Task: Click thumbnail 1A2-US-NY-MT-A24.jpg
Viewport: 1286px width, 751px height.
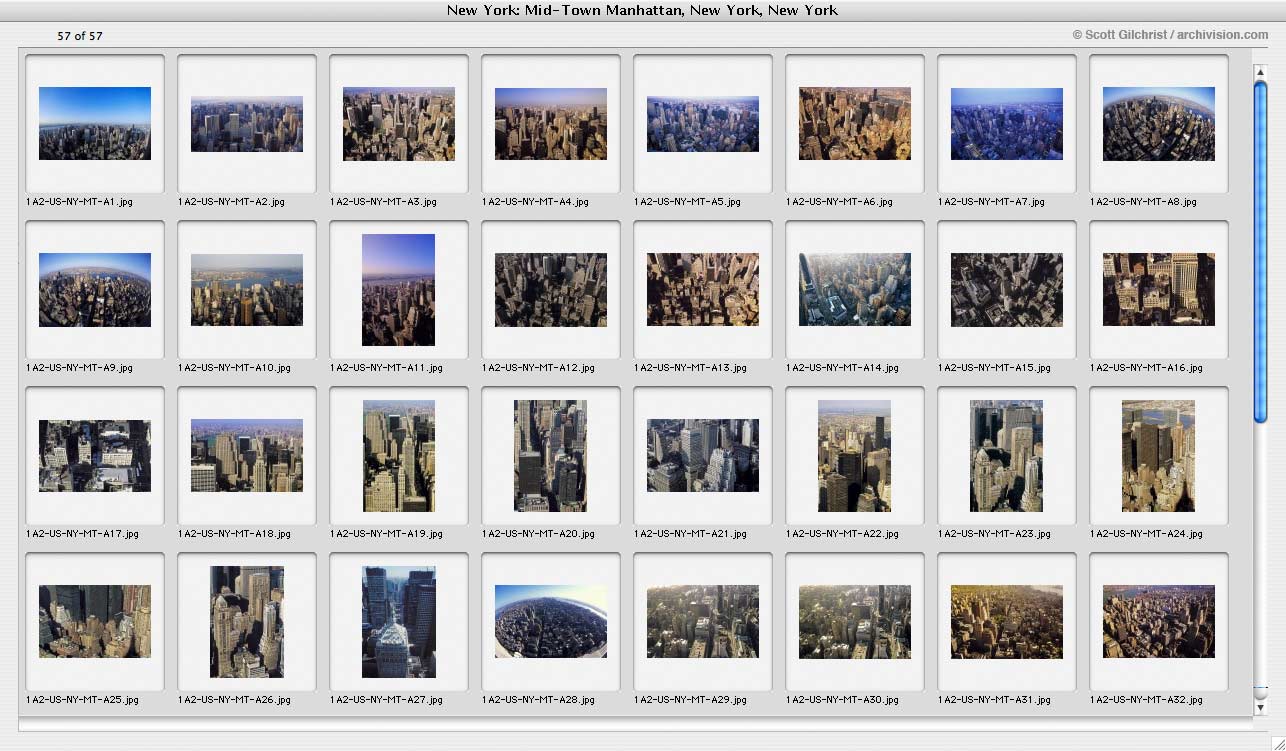Action: click(x=1159, y=456)
